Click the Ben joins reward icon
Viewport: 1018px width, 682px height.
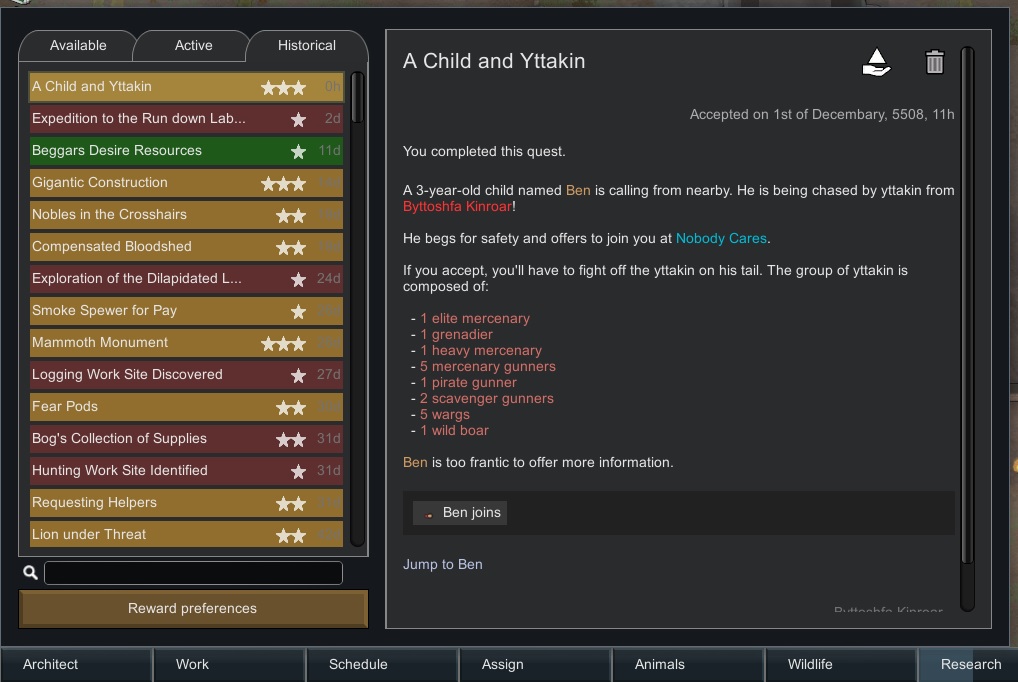(x=429, y=514)
